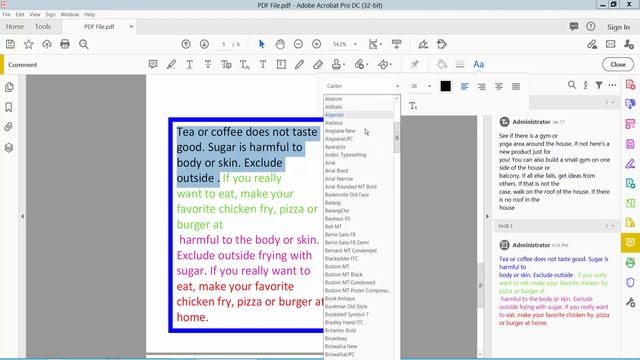
Task: Open text properties Aa icon
Action: [478, 64]
